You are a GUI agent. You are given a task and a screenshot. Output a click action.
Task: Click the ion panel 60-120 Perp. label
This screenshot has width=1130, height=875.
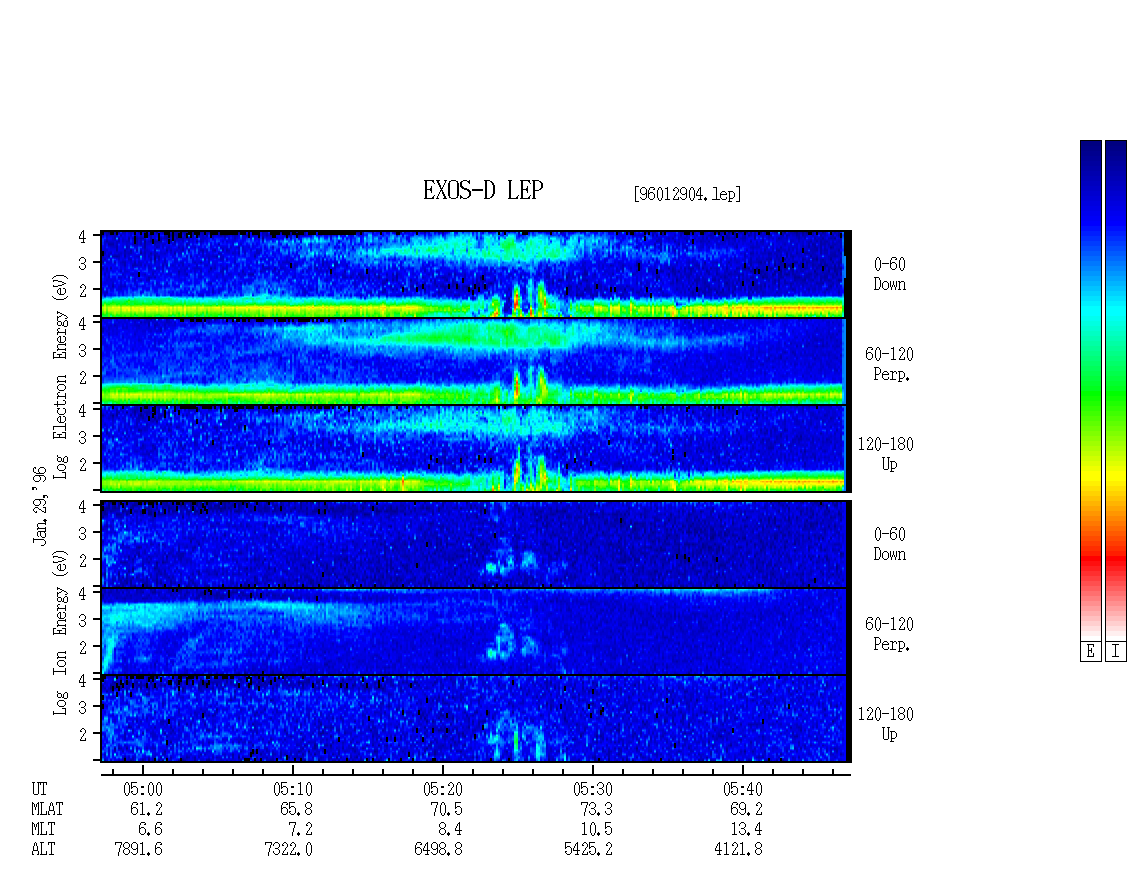tap(889, 634)
